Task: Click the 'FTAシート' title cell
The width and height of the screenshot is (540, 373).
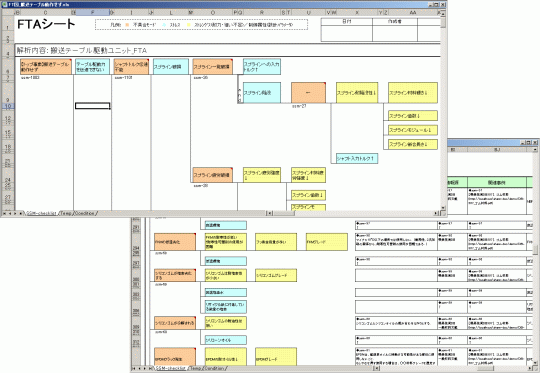Action: [45, 25]
